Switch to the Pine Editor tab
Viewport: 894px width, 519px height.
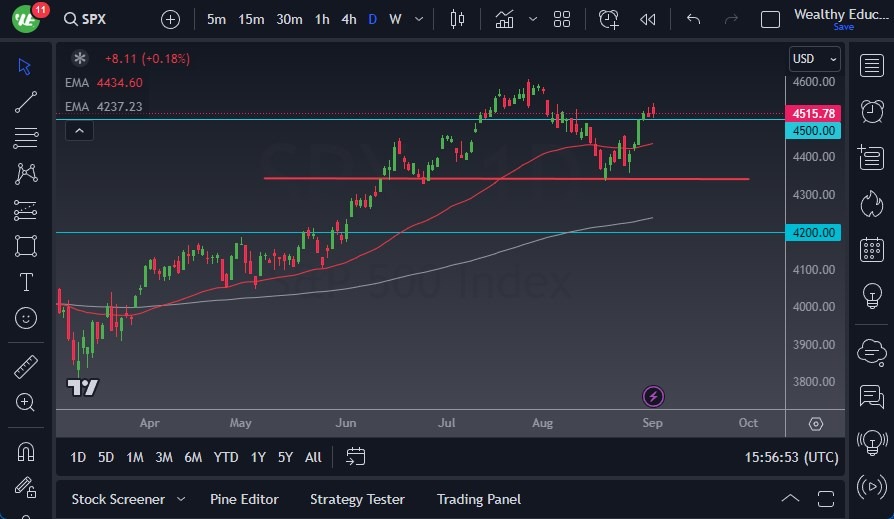coord(244,499)
